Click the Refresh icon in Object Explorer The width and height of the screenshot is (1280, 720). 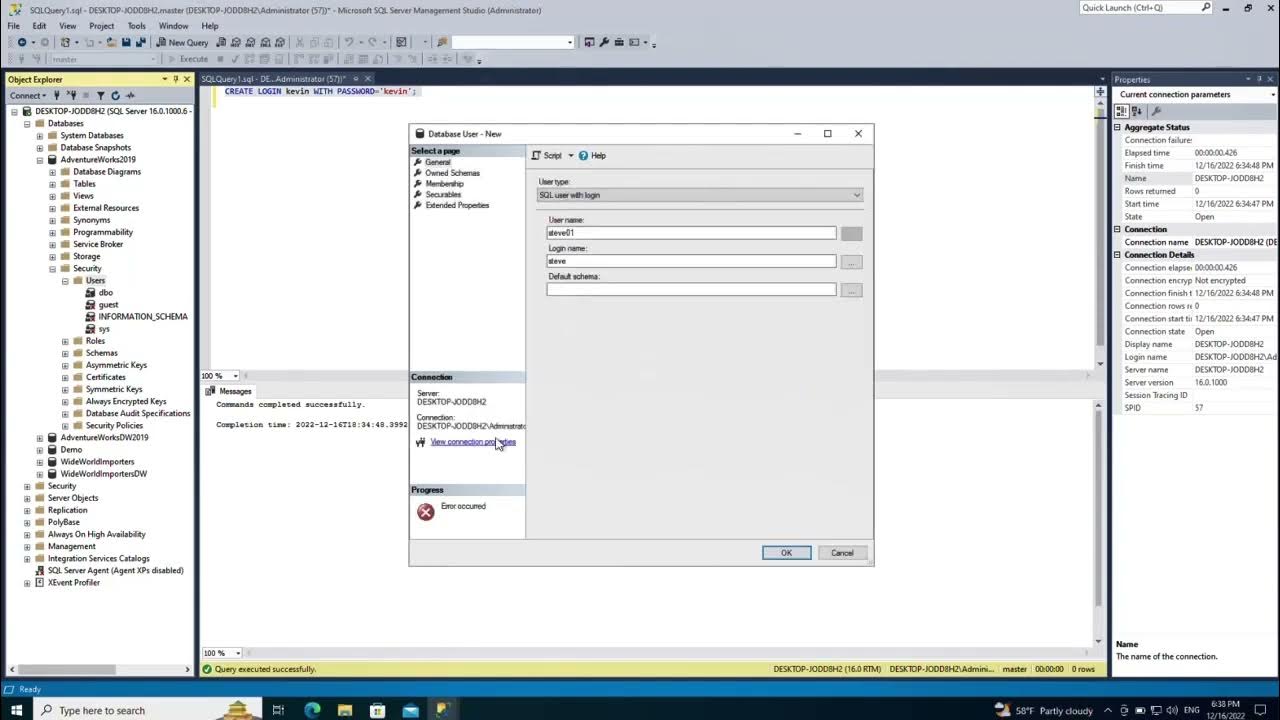[x=115, y=95]
